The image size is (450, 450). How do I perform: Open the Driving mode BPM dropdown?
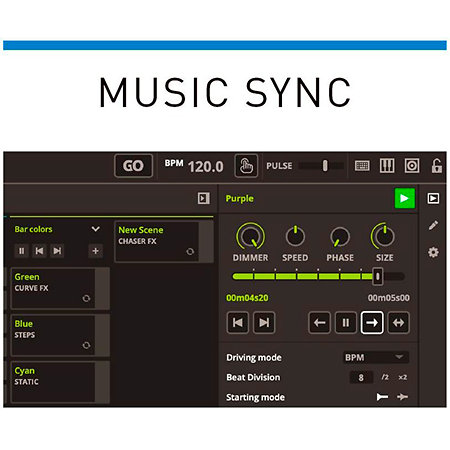(x=376, y=357)
